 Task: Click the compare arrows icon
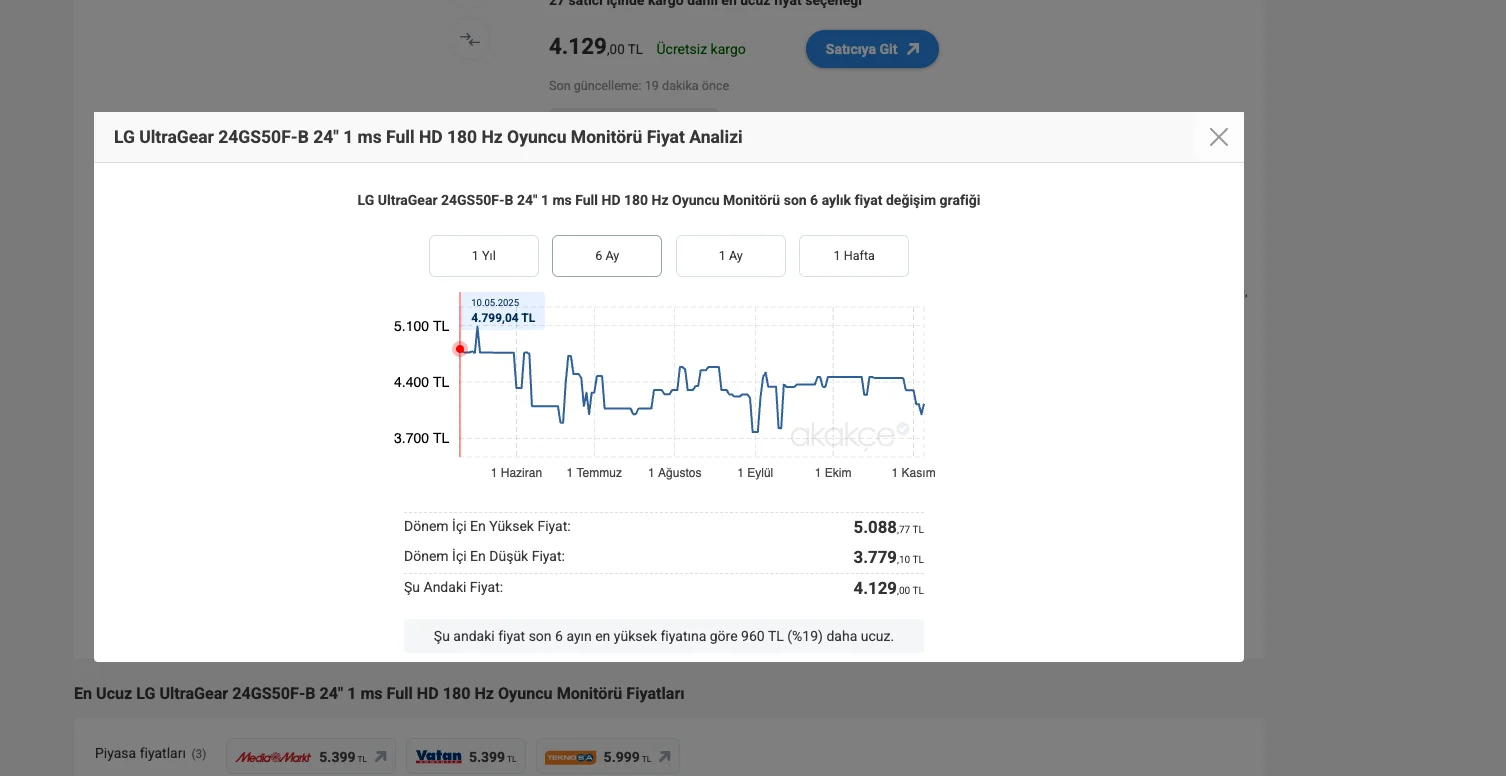470,40
